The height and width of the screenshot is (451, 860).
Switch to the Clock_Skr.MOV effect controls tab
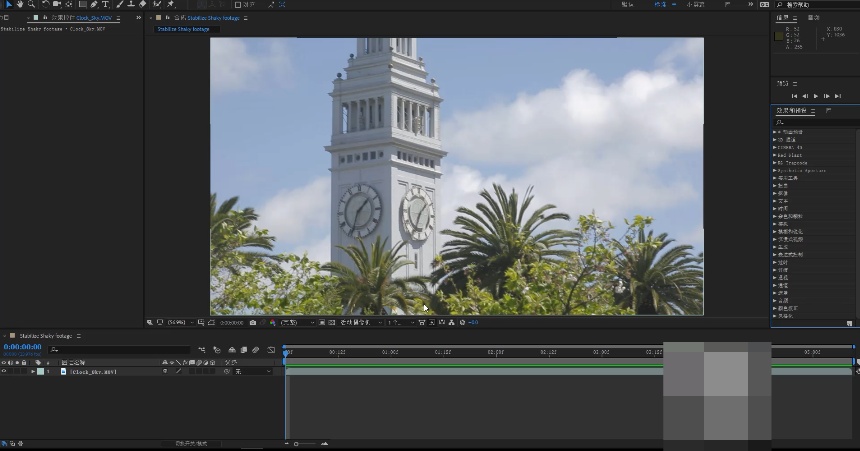pyautogui.click(x=87, y=18)
